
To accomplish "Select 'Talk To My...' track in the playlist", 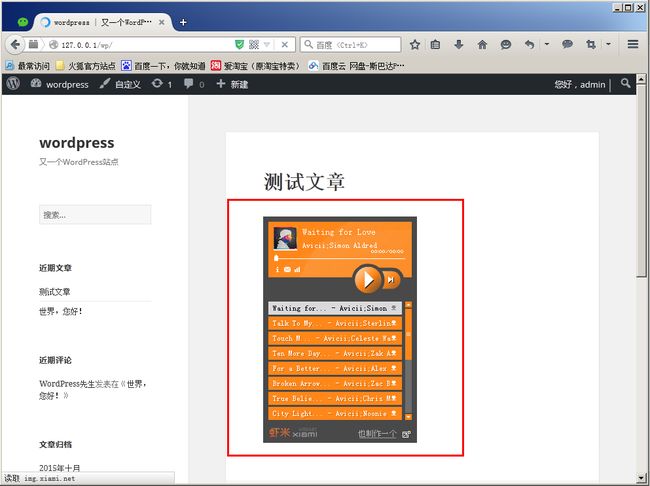I will (x=335, y=323).
